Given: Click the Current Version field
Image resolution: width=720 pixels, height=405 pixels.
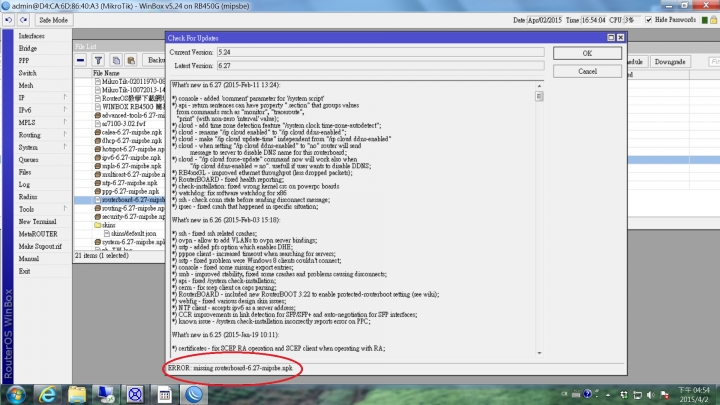Looking at the screenshot, I should click(381, 52).
